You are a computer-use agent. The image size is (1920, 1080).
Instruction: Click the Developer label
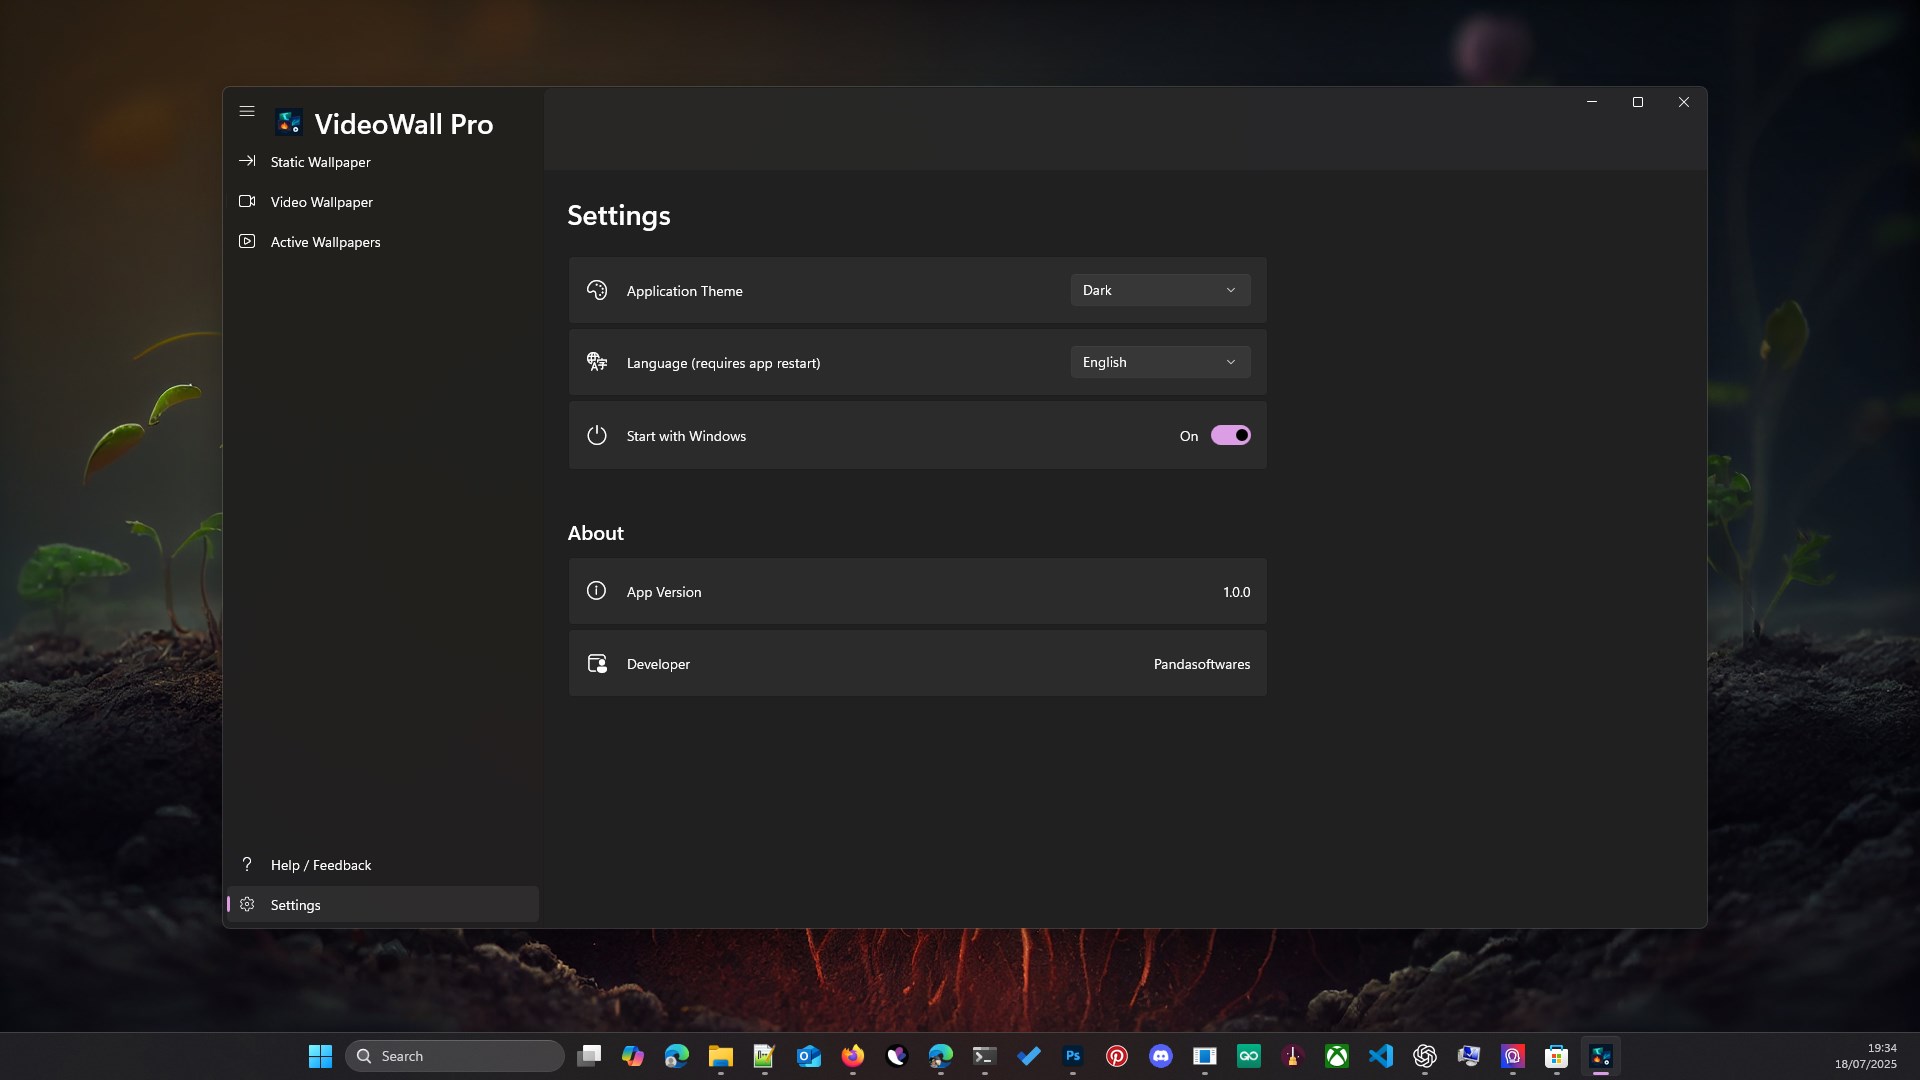click(658, 664)
